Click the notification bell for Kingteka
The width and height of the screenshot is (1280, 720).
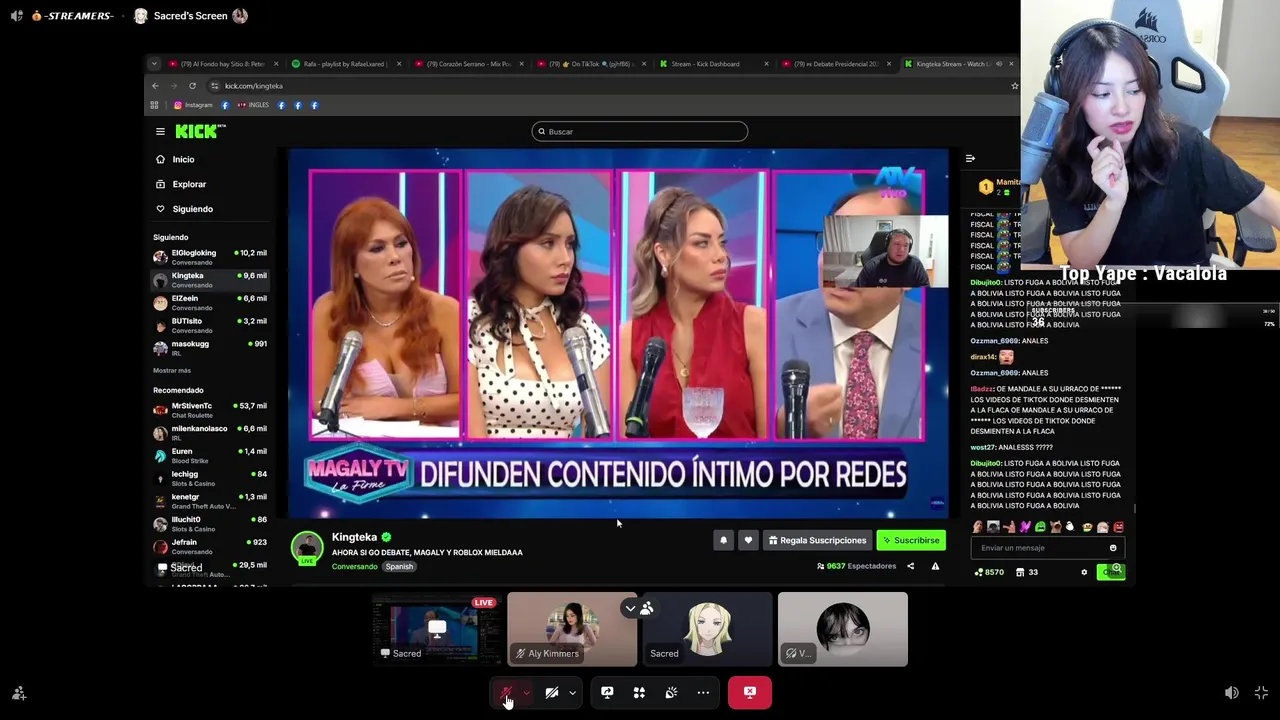click(x=723, y=540)
